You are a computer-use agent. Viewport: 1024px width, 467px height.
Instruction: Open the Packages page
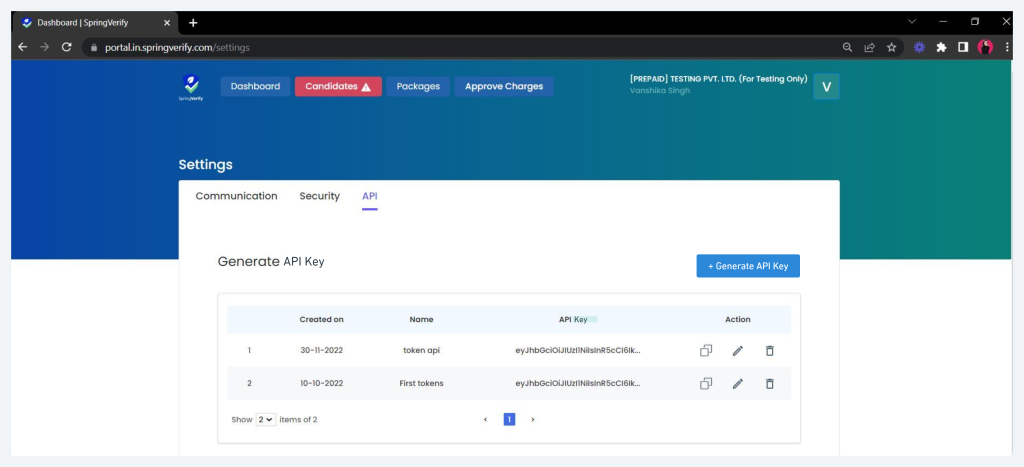418,86
